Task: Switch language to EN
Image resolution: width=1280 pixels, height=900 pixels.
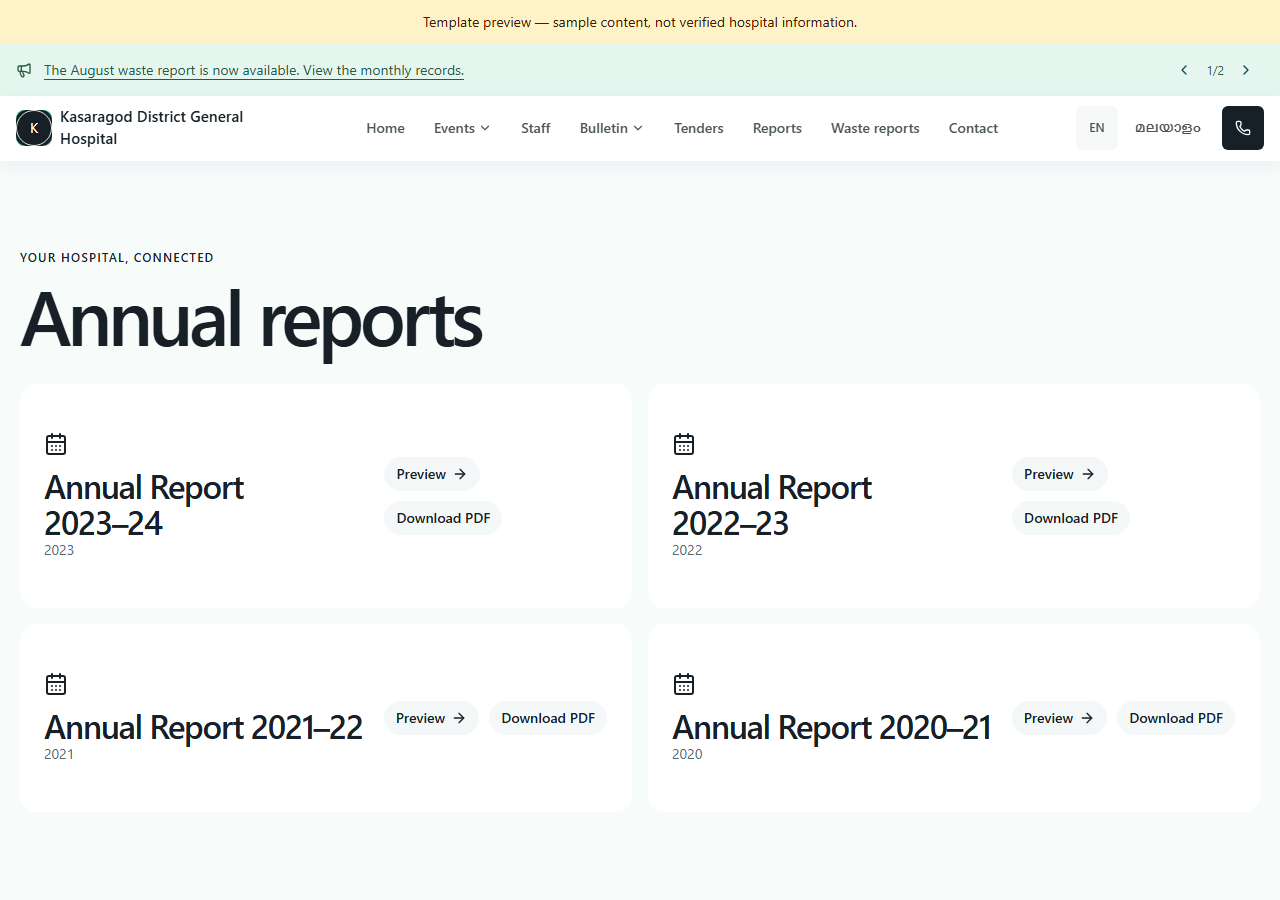Action: pyautogui.click(x=1097, y=128)
